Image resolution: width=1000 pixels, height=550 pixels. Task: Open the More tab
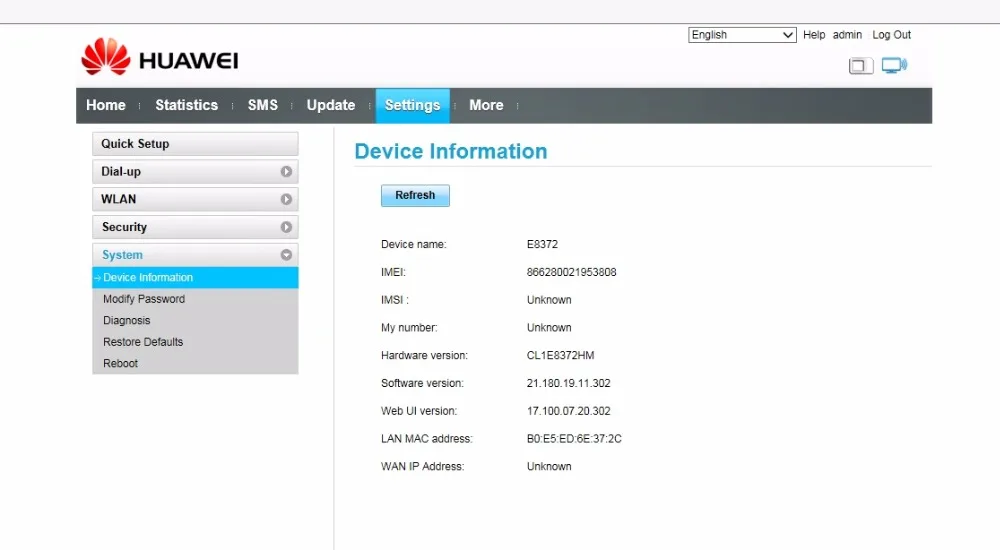coord(487,105)
